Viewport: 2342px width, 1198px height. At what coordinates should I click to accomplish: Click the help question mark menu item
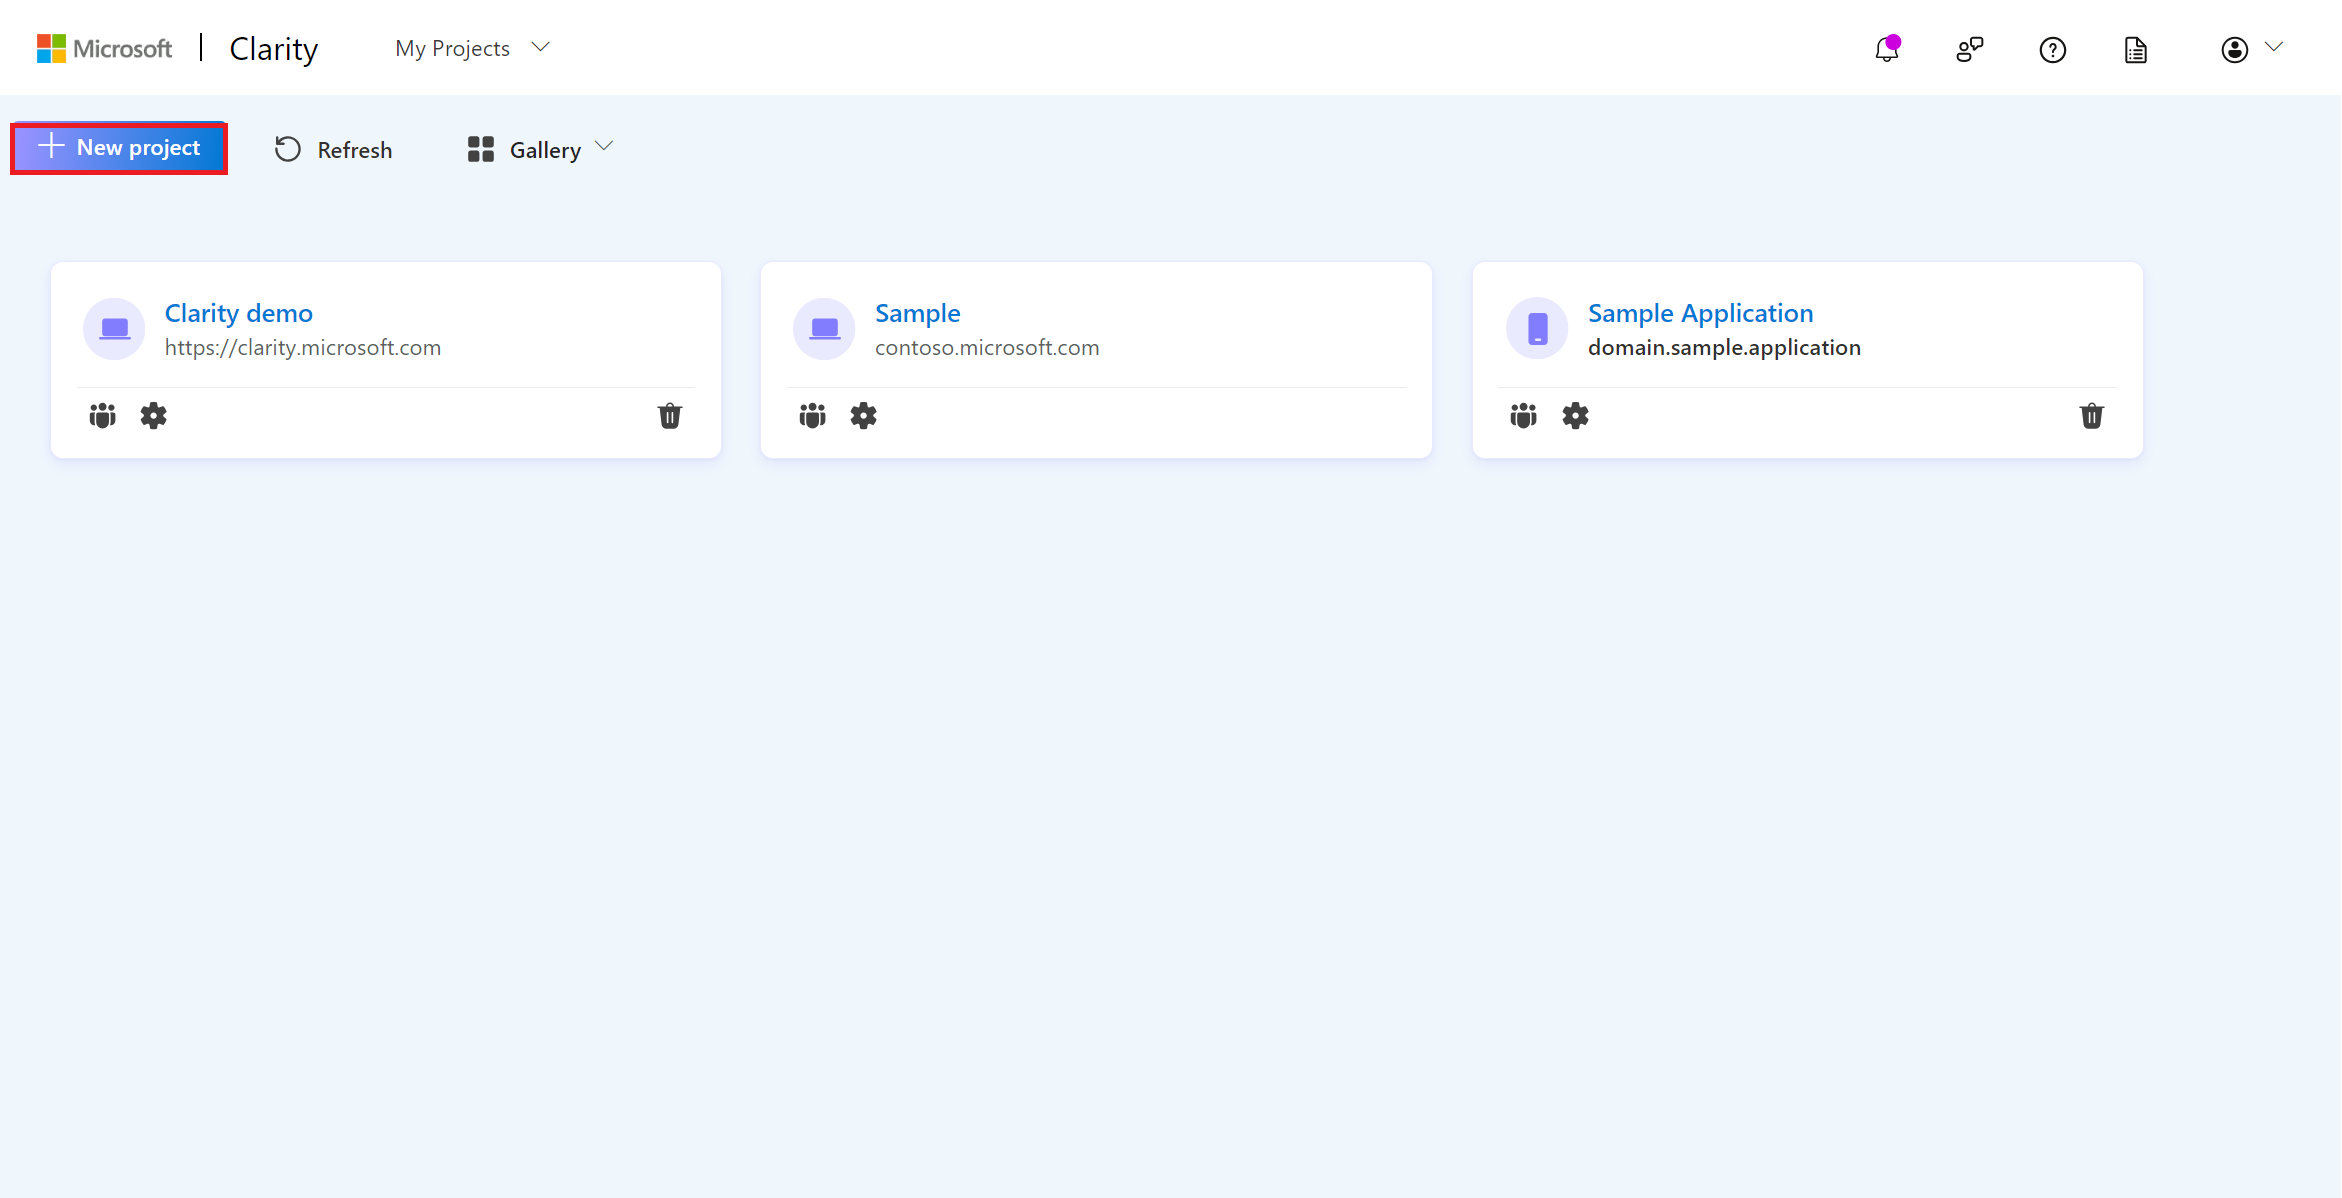2052,49
